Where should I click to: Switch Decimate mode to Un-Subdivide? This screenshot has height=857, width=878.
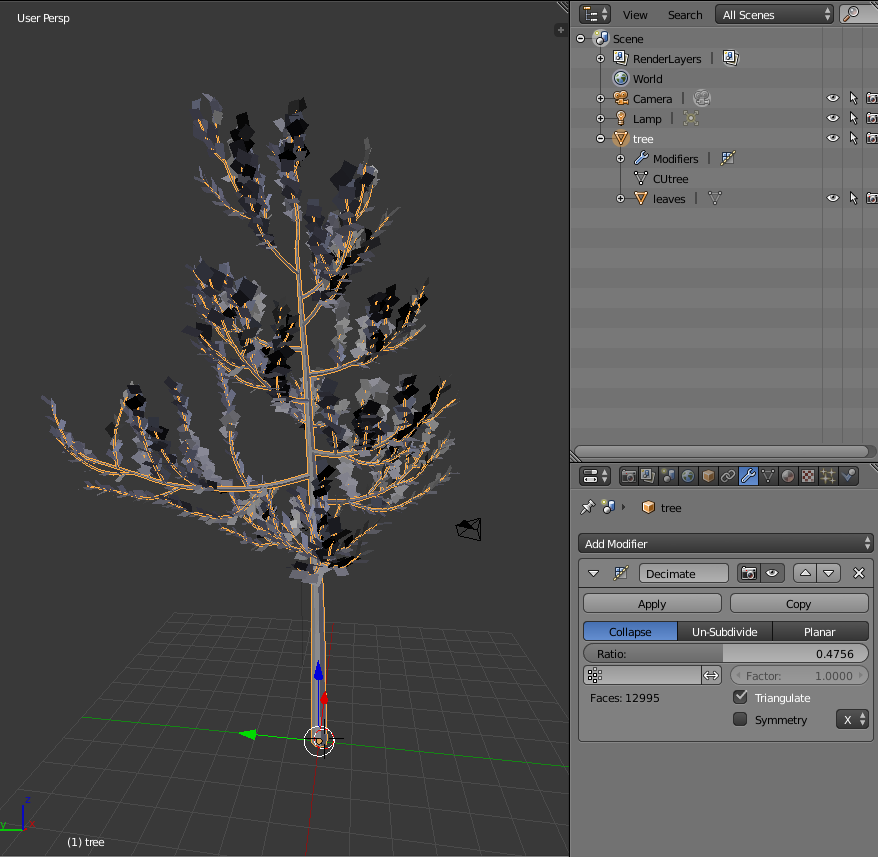pyautogui.click(x=725, y=631)
